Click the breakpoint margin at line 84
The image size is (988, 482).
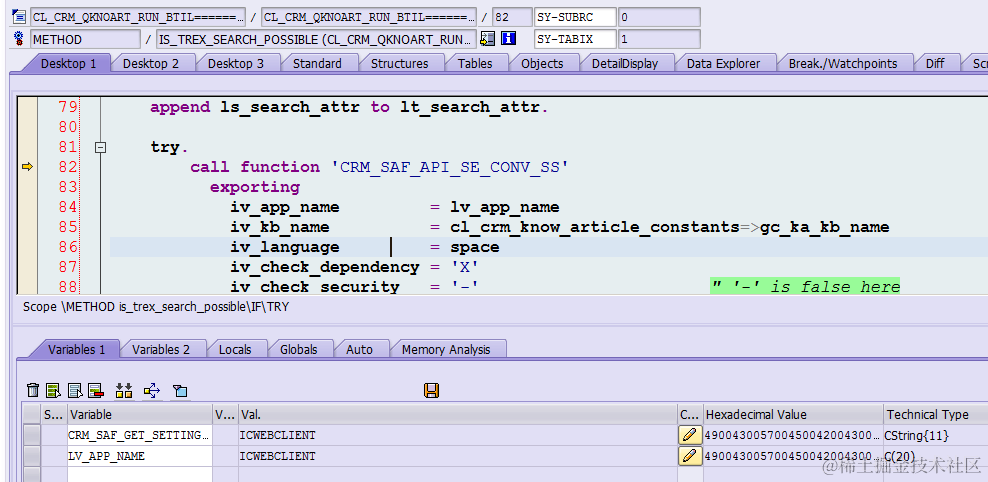click(x=27, y=207)
